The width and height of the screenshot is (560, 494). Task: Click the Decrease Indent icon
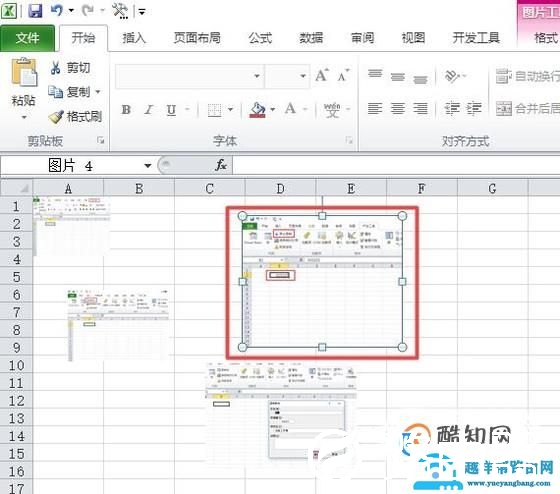tap(452, 108)
